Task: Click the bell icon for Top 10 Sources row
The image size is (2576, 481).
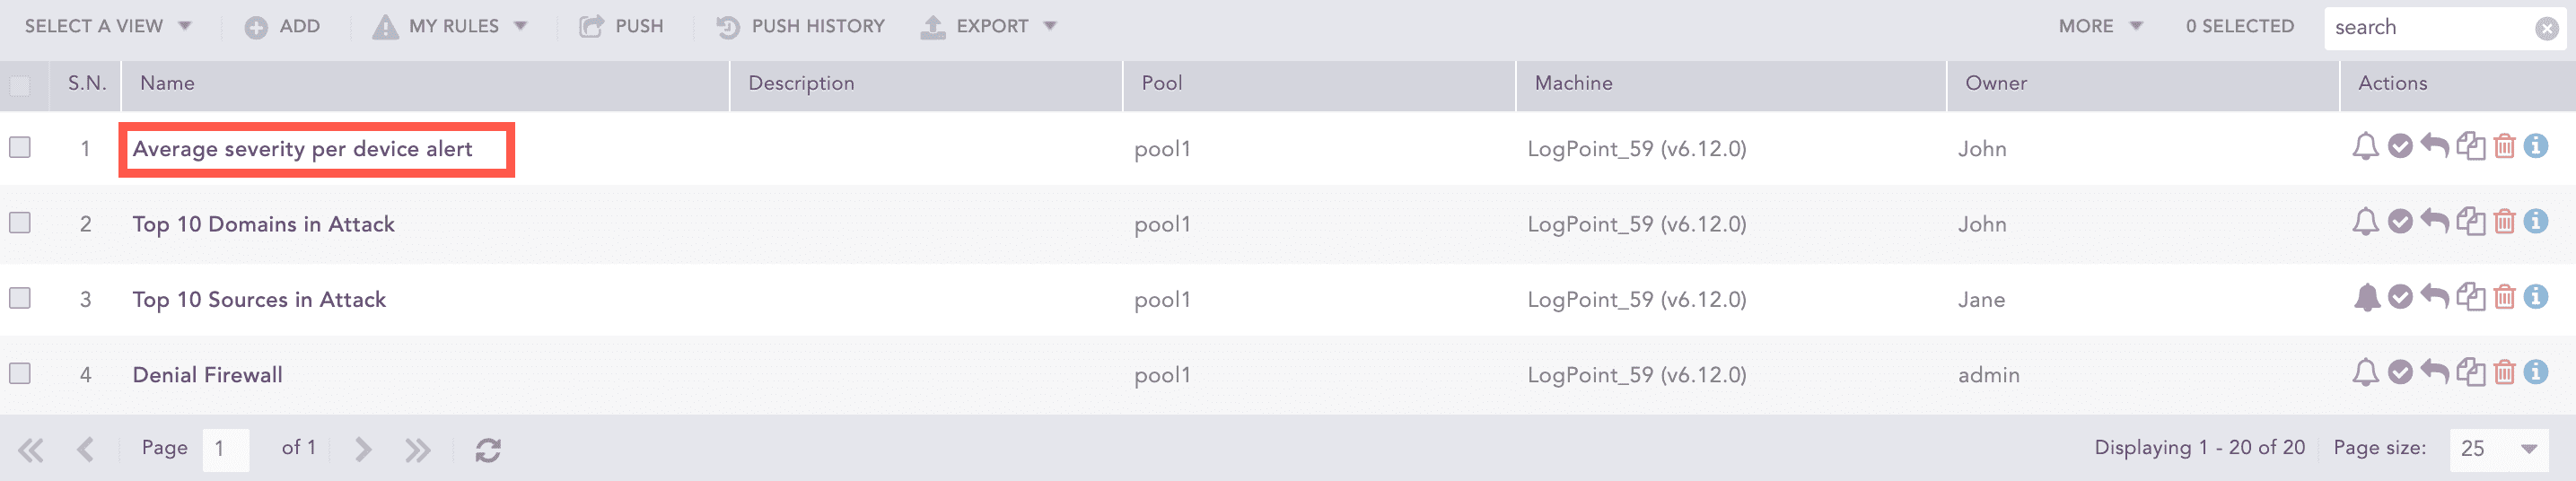Action: 2365,298
